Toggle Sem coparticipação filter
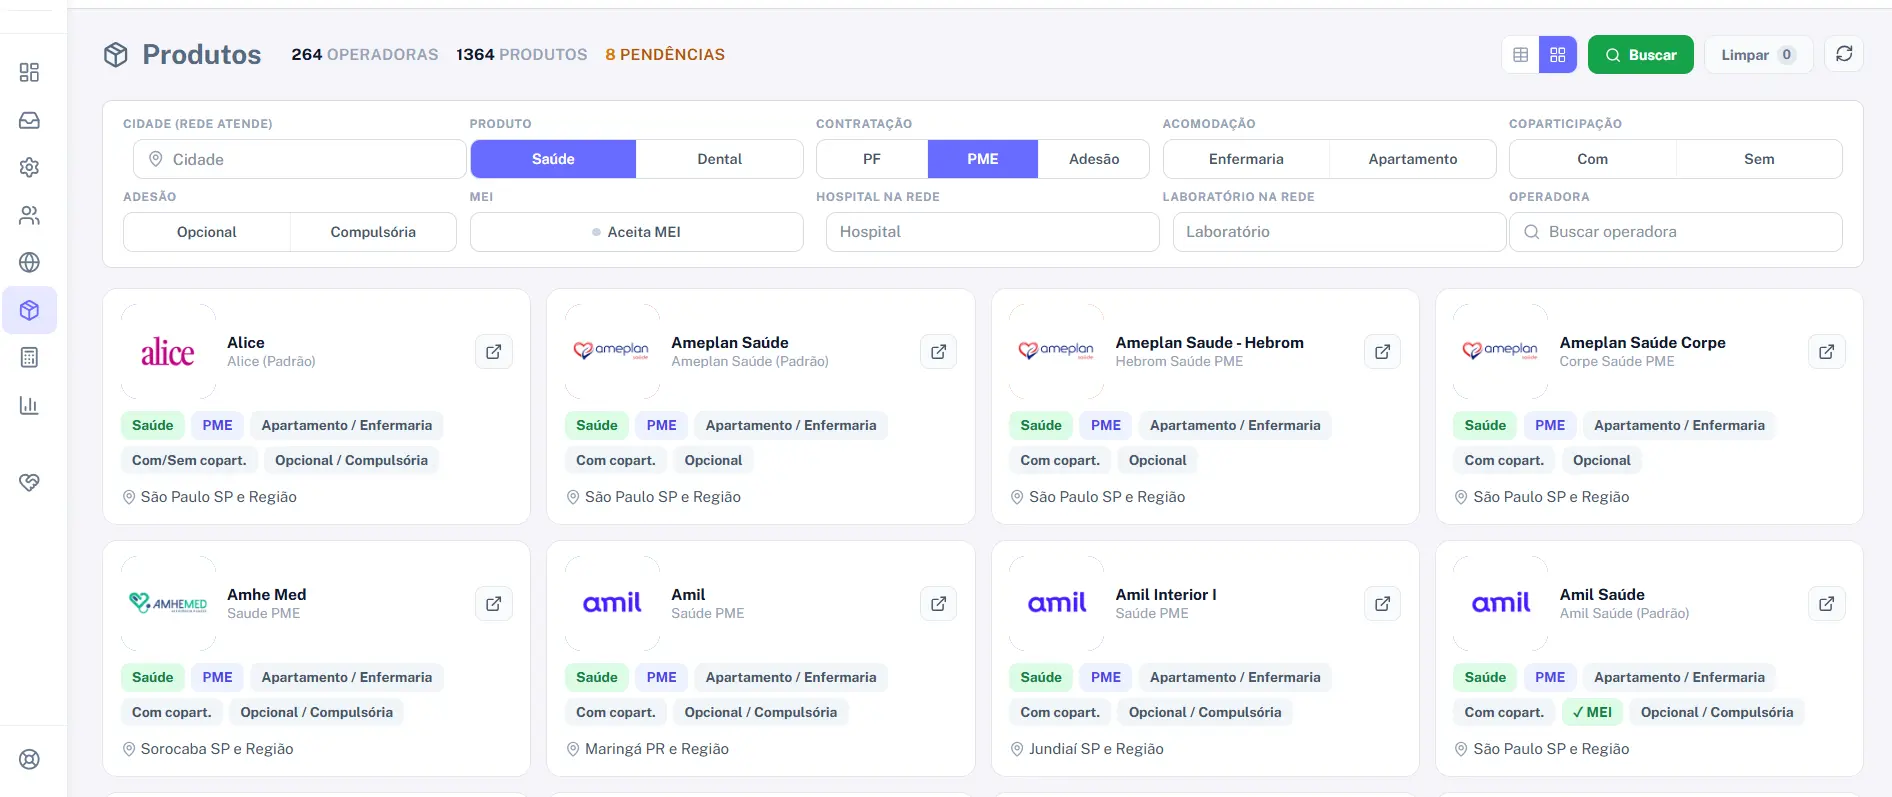Viewport: 1892px width, 797px height. coord(1759,159)
